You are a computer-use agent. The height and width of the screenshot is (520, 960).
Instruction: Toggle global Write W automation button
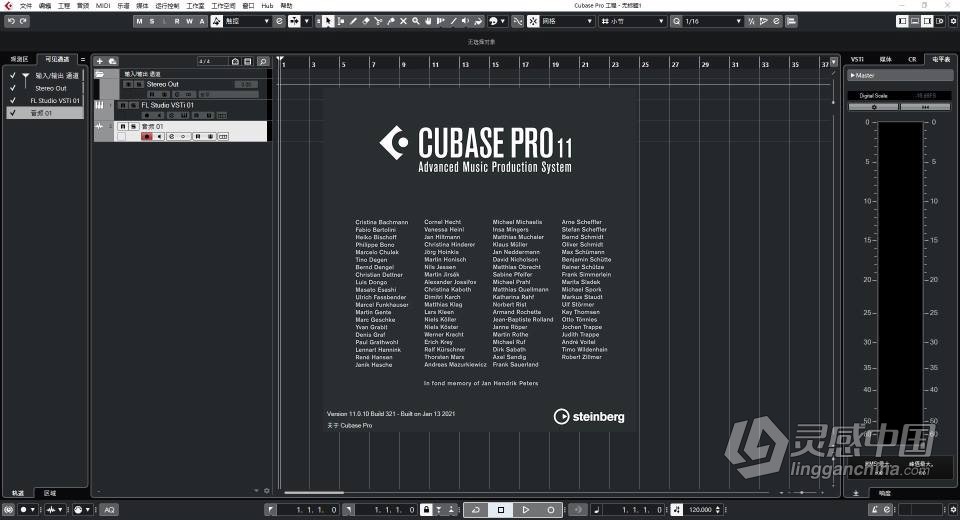coord(189,21)
